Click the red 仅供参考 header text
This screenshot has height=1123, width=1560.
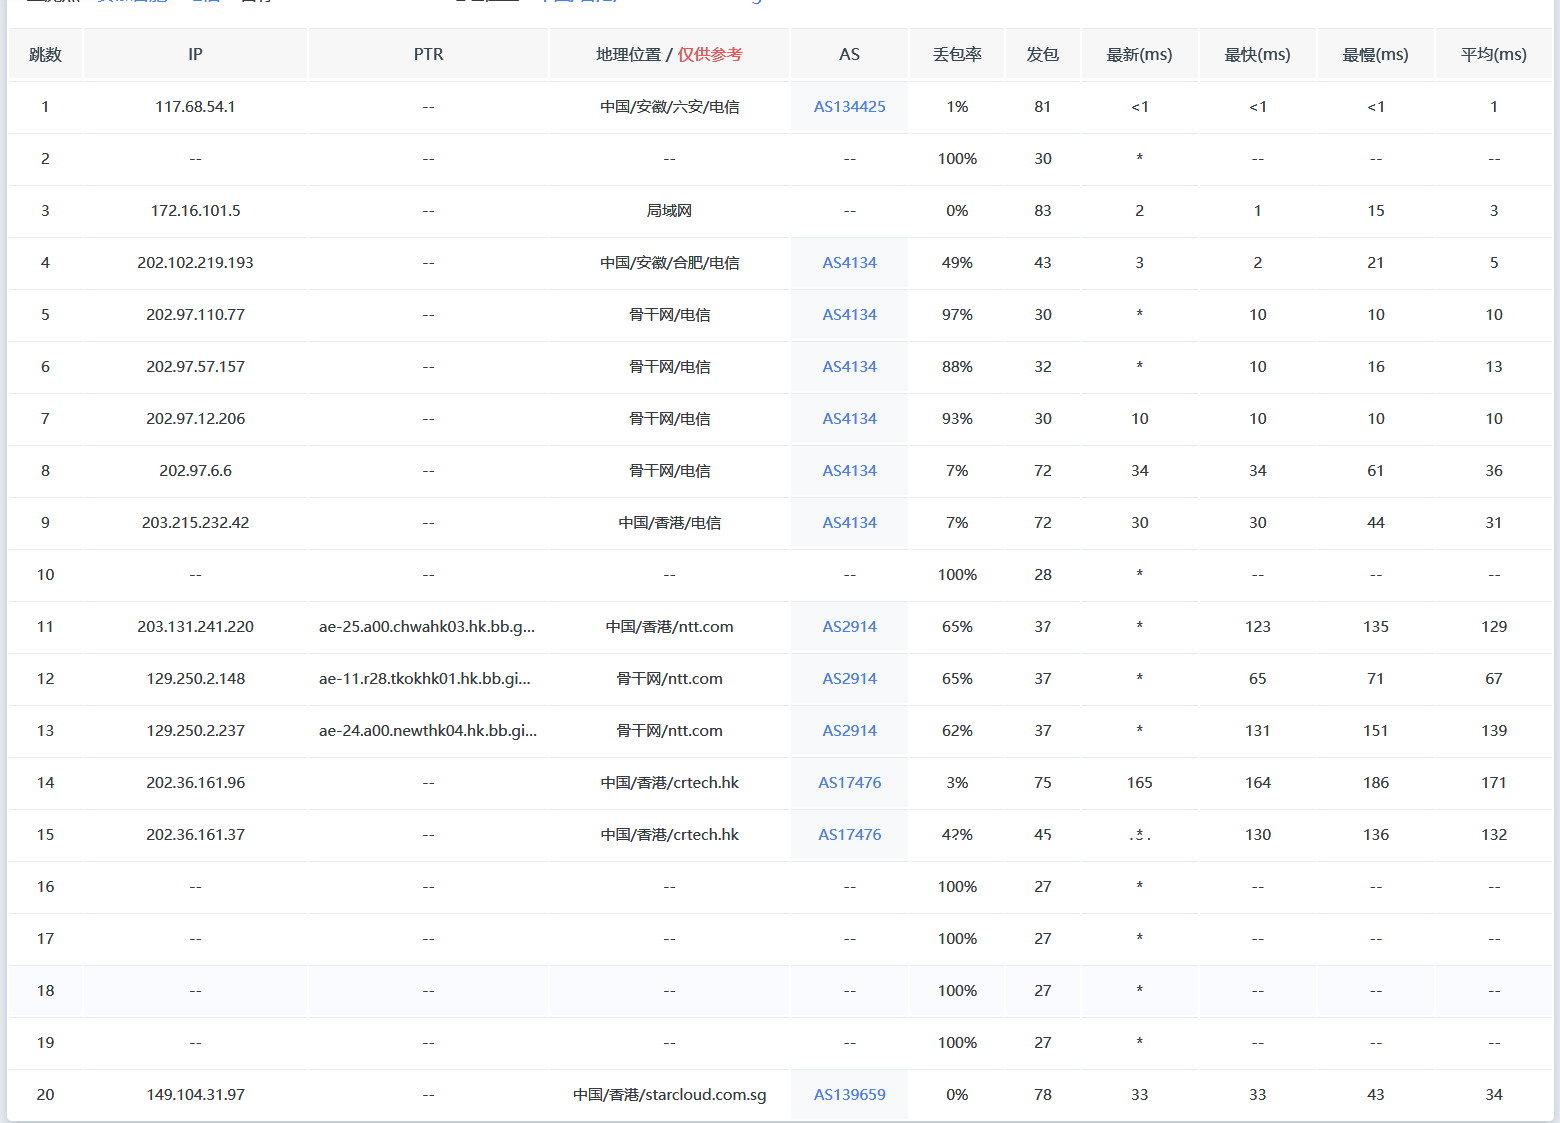[x=710, y=55]
